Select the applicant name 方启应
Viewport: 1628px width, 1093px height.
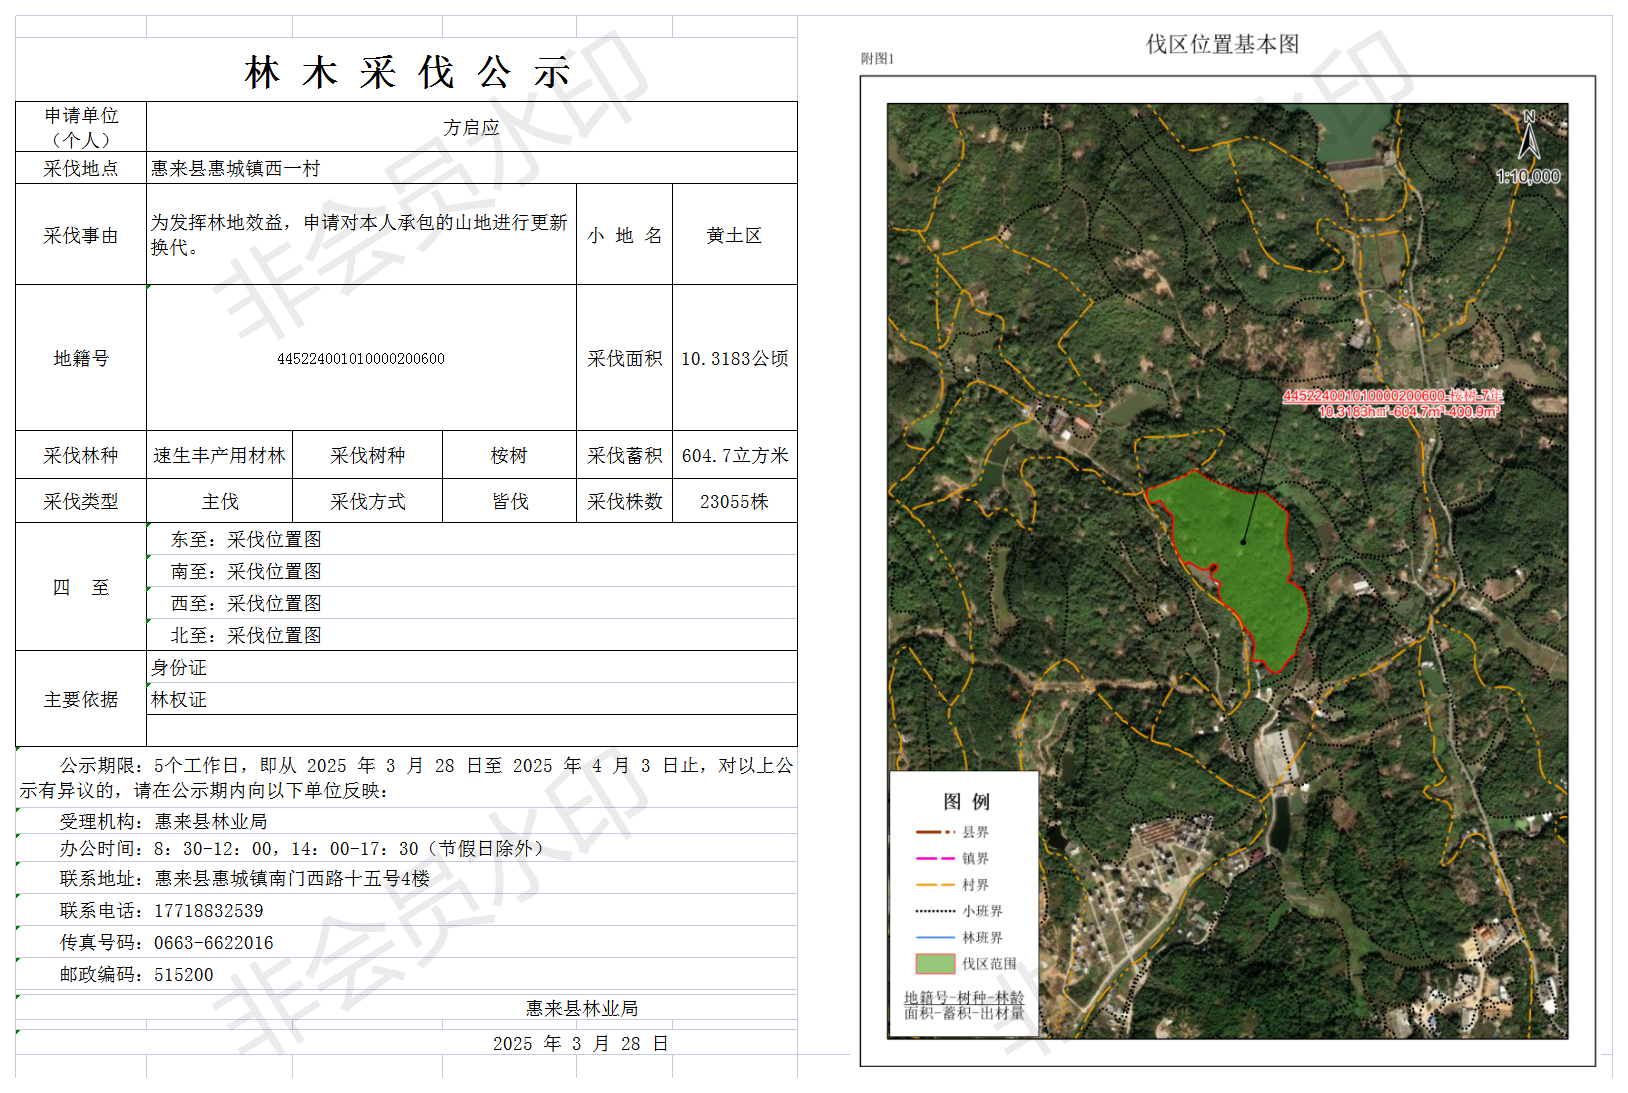click(472, 127)
